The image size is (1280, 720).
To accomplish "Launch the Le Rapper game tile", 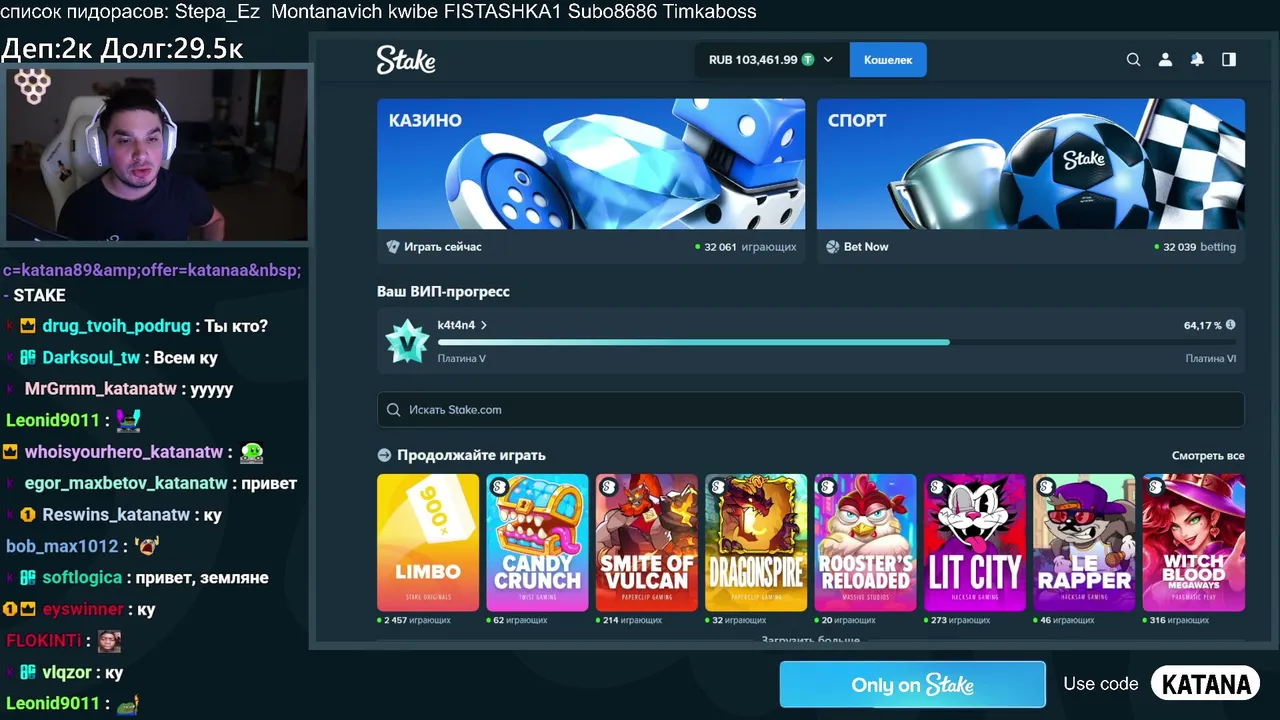I will [x=1084, y=542].
